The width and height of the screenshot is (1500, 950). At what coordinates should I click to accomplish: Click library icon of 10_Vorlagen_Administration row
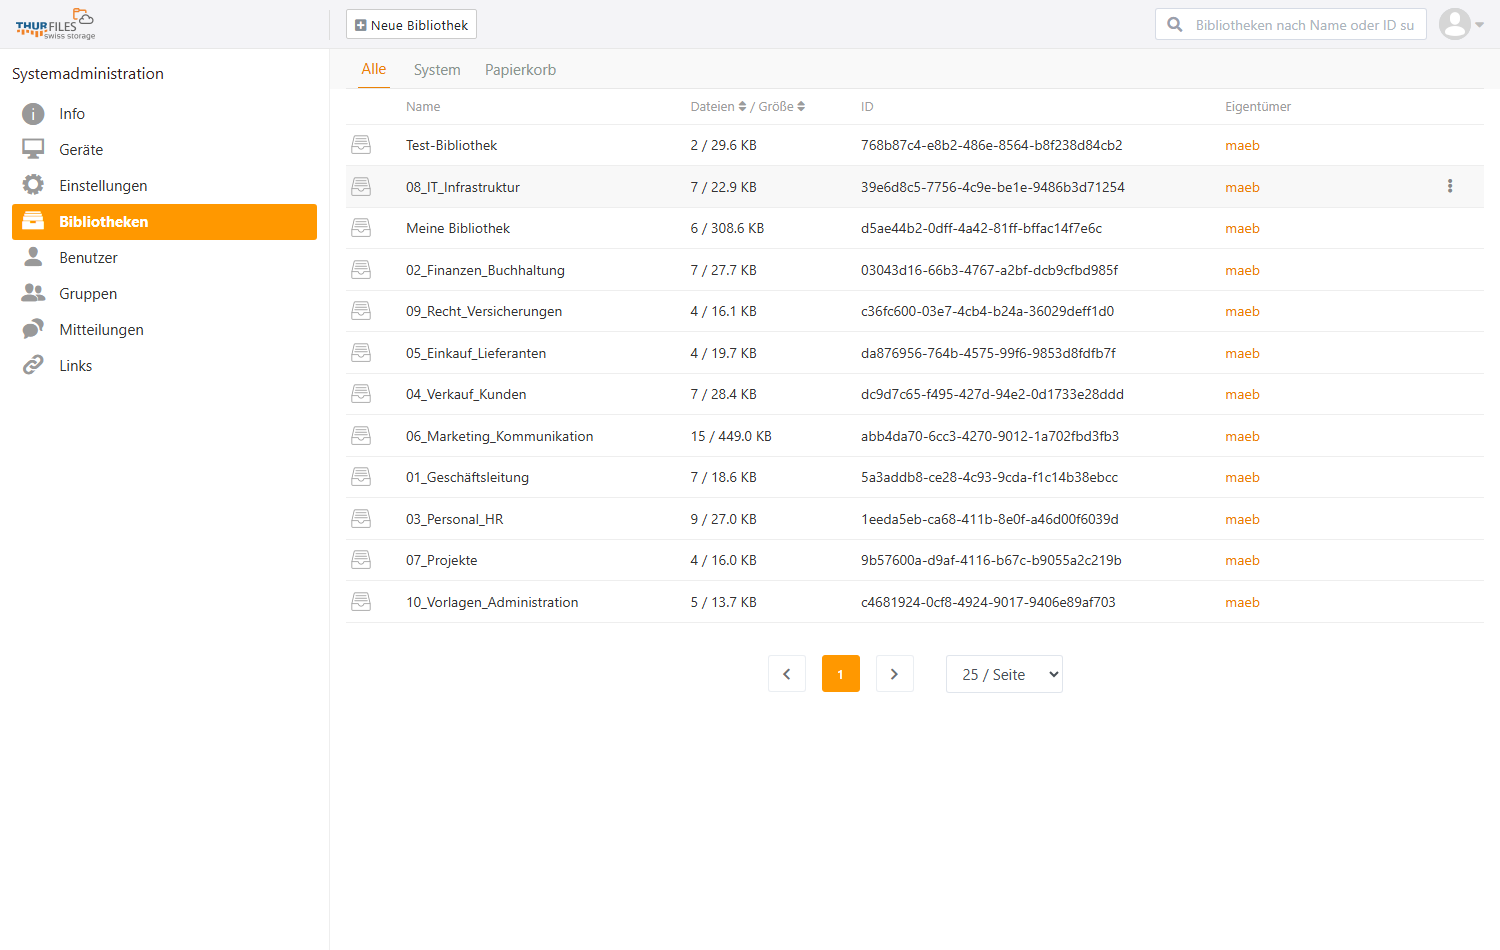coord(361,602)
